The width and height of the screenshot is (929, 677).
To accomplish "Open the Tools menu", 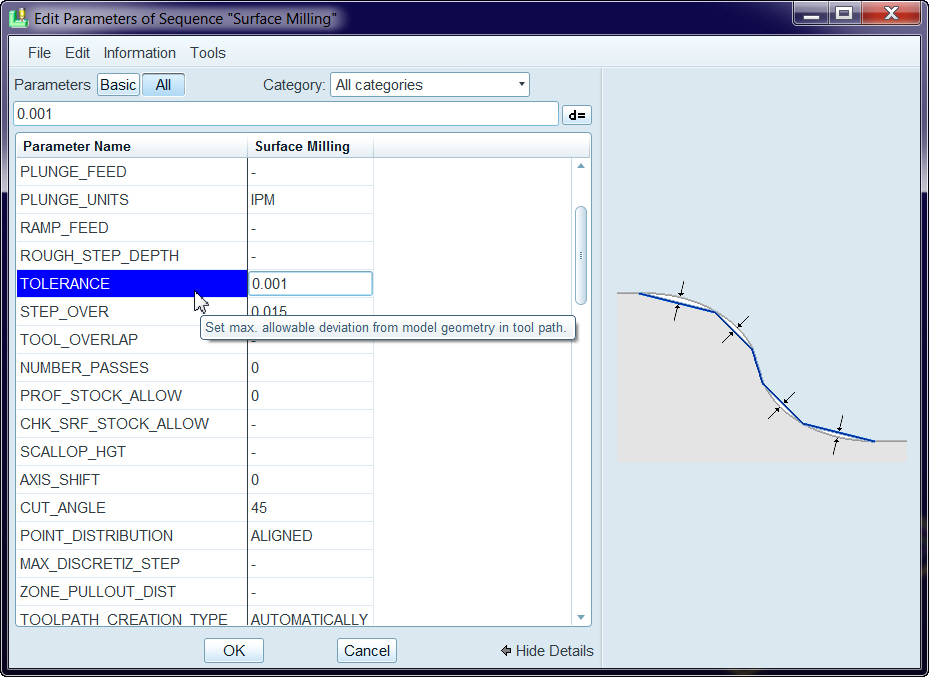I will point(208,53).
